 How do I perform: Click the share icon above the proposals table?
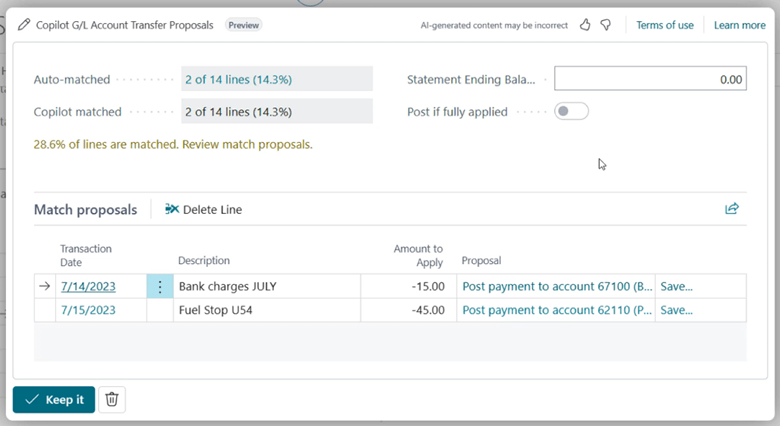(x=732, y=209)
